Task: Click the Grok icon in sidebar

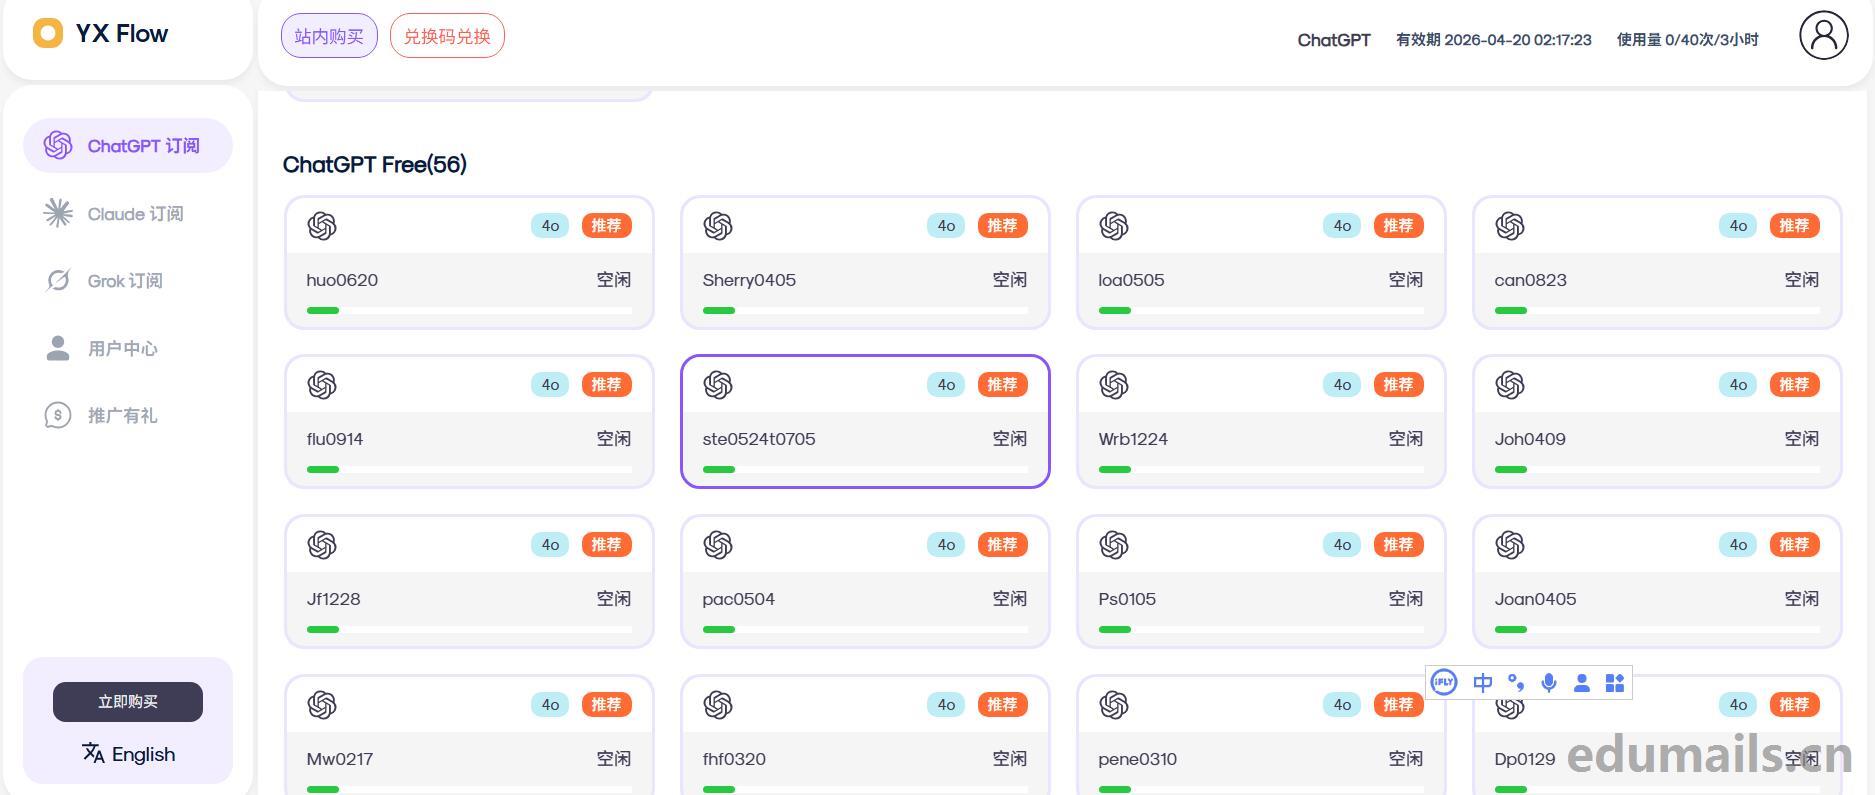Action: (x=58, y=281)
